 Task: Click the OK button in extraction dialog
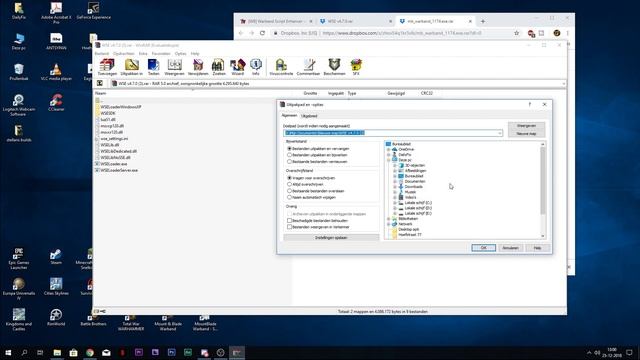coord(483,248)
